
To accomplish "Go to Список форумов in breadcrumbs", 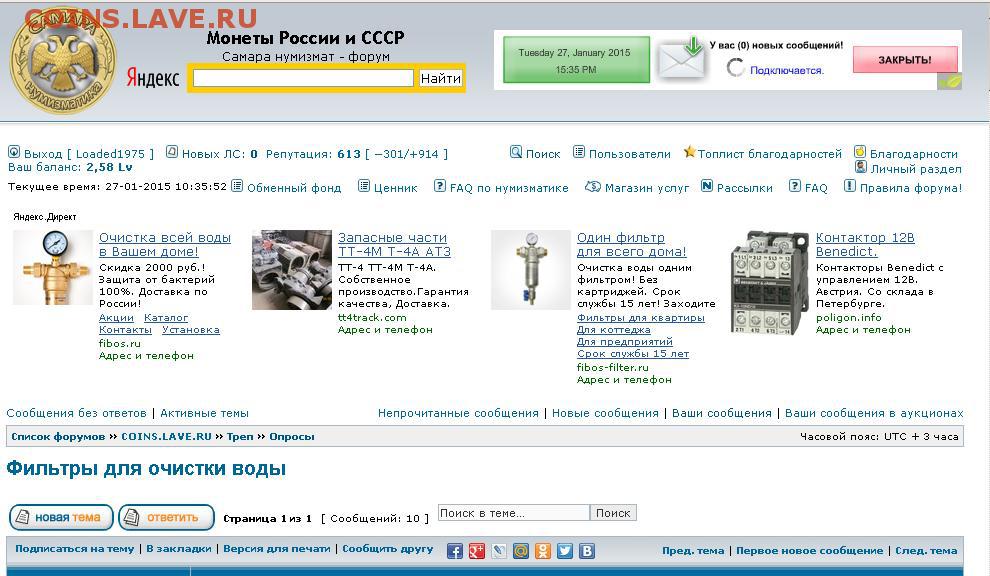I will [58, 436].
